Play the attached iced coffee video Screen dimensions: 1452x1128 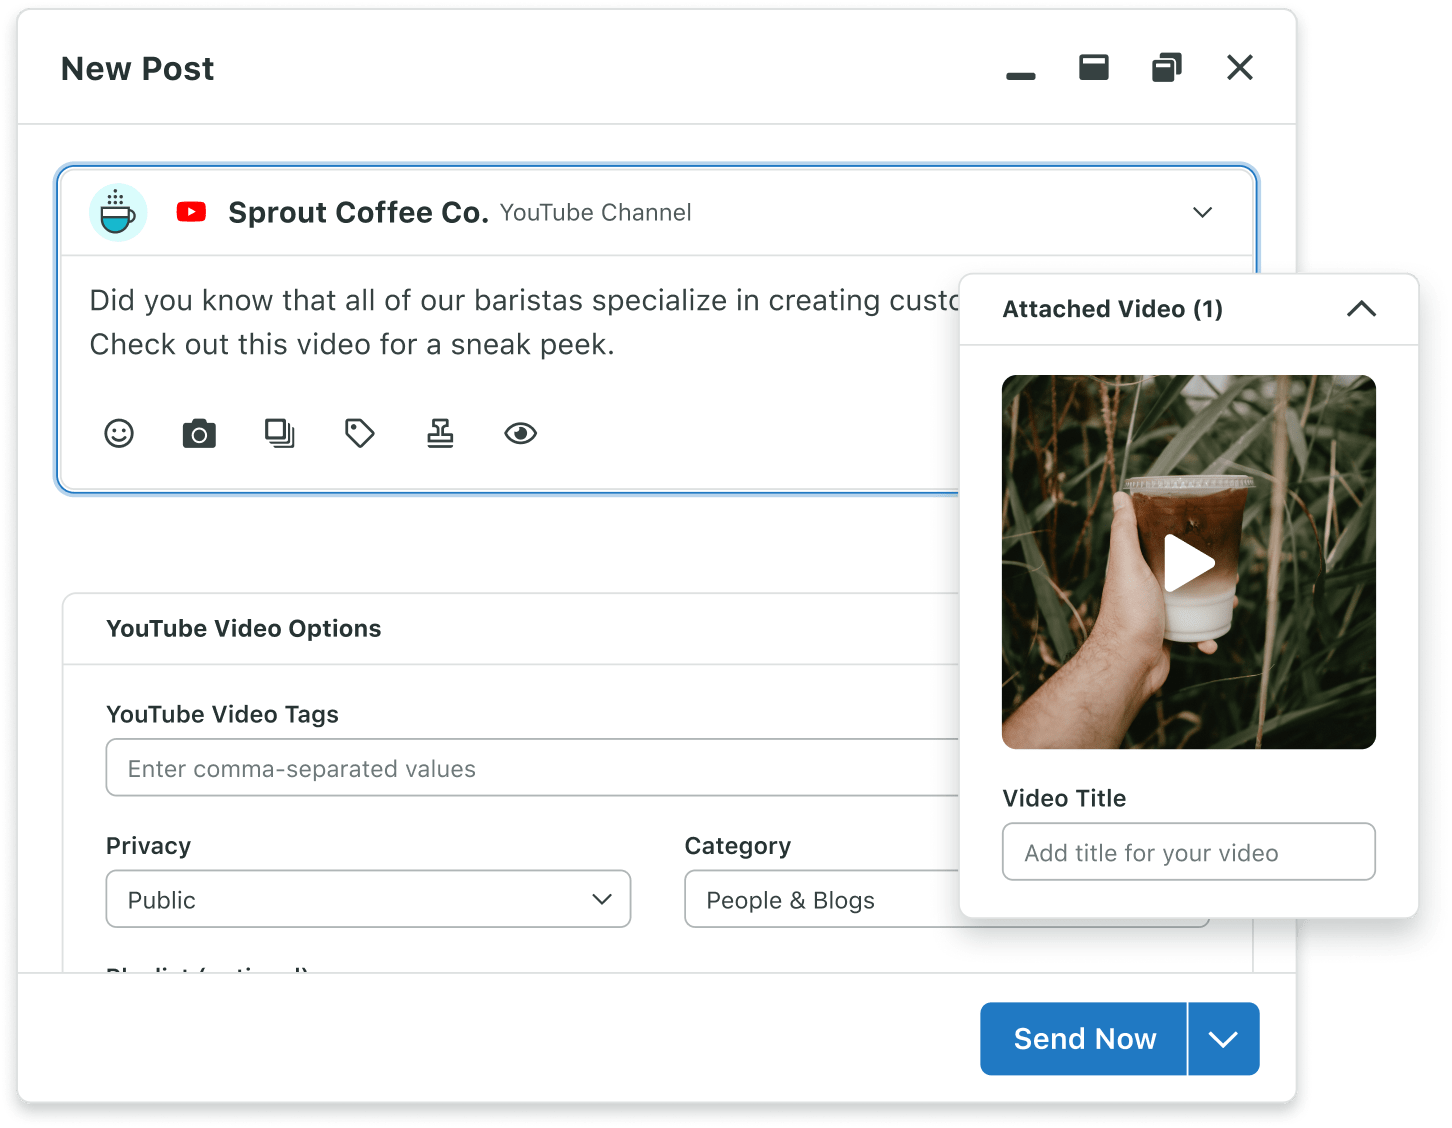click(1188, 563)
